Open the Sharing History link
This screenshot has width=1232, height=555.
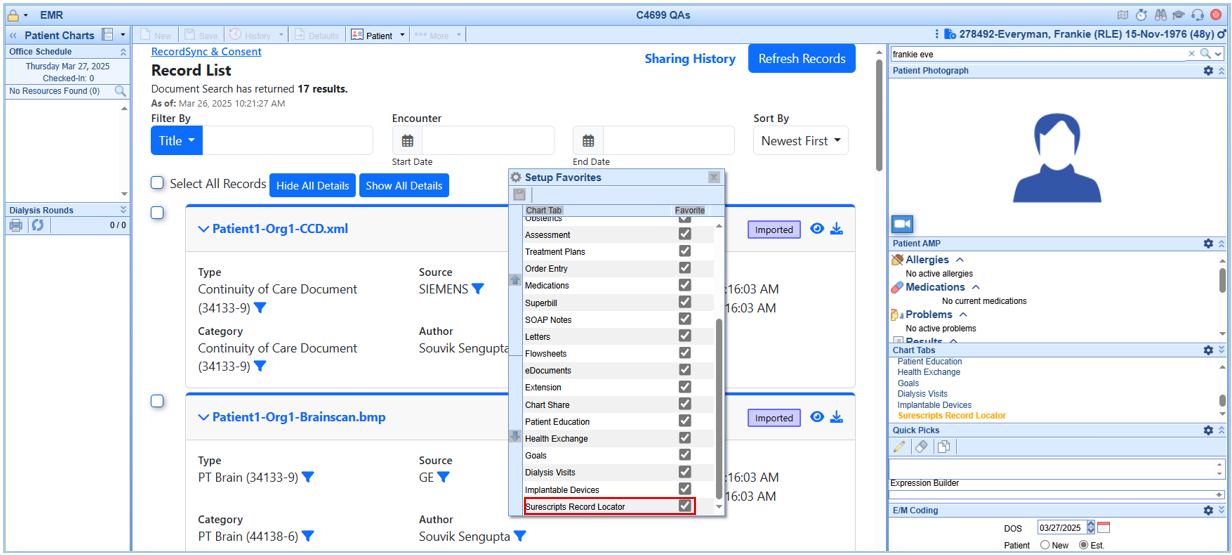pos(690,59)
